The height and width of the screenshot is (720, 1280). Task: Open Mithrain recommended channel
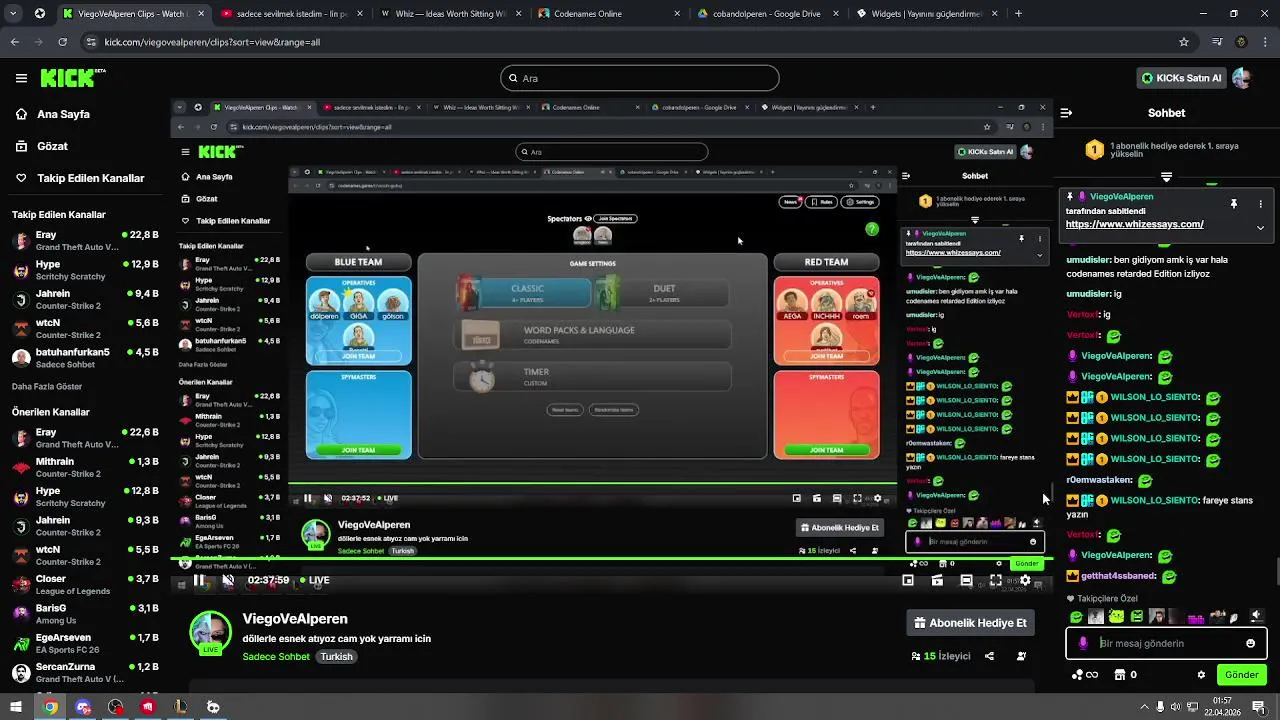click(x=85, y=467)
